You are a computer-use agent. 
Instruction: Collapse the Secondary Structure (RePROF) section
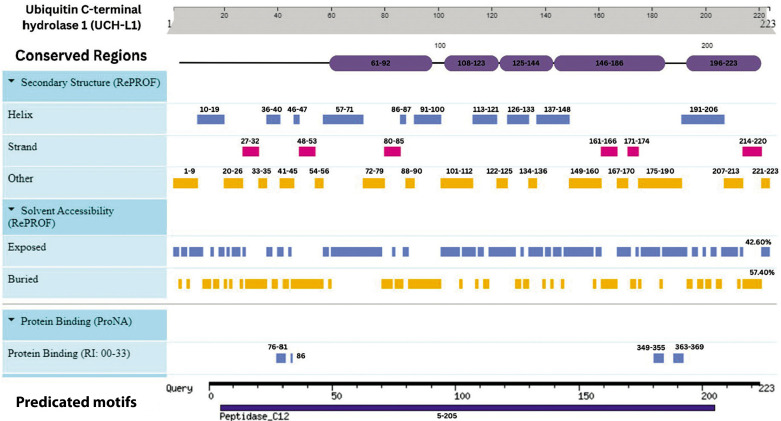[x=12, y=81]
